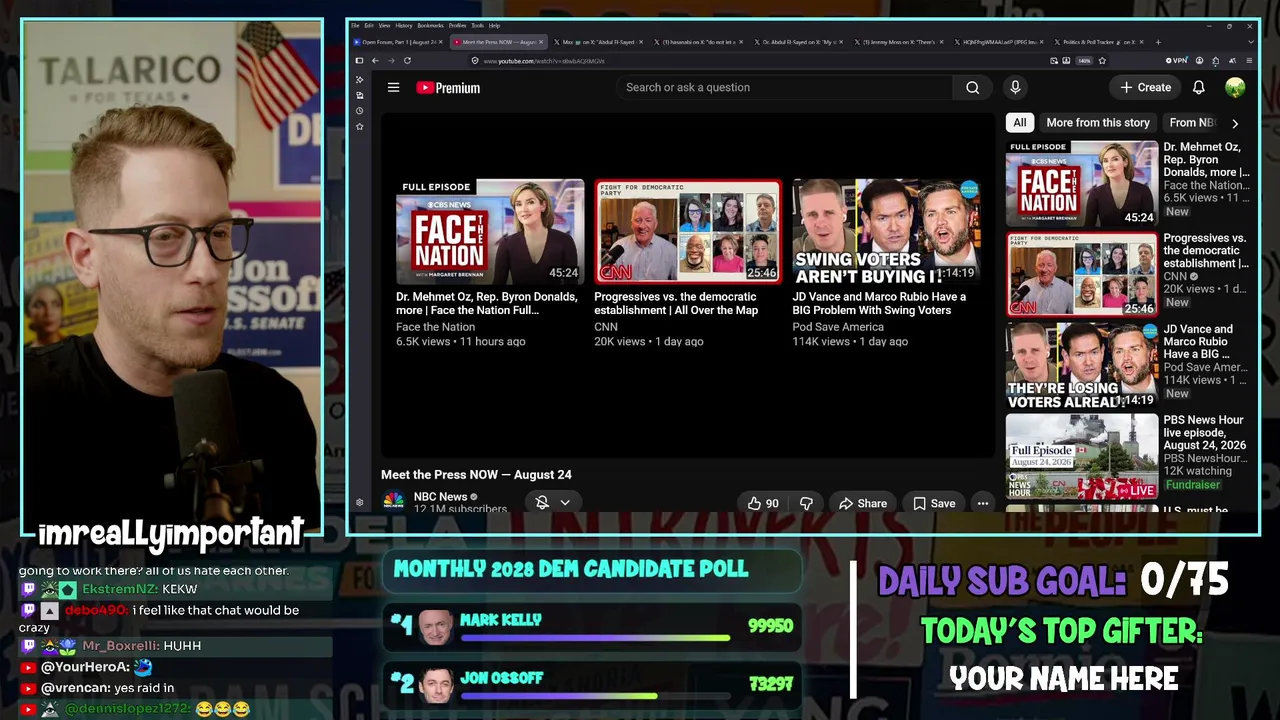
Task: Open the browser Bookmarks menu
Action: [430, 26]
